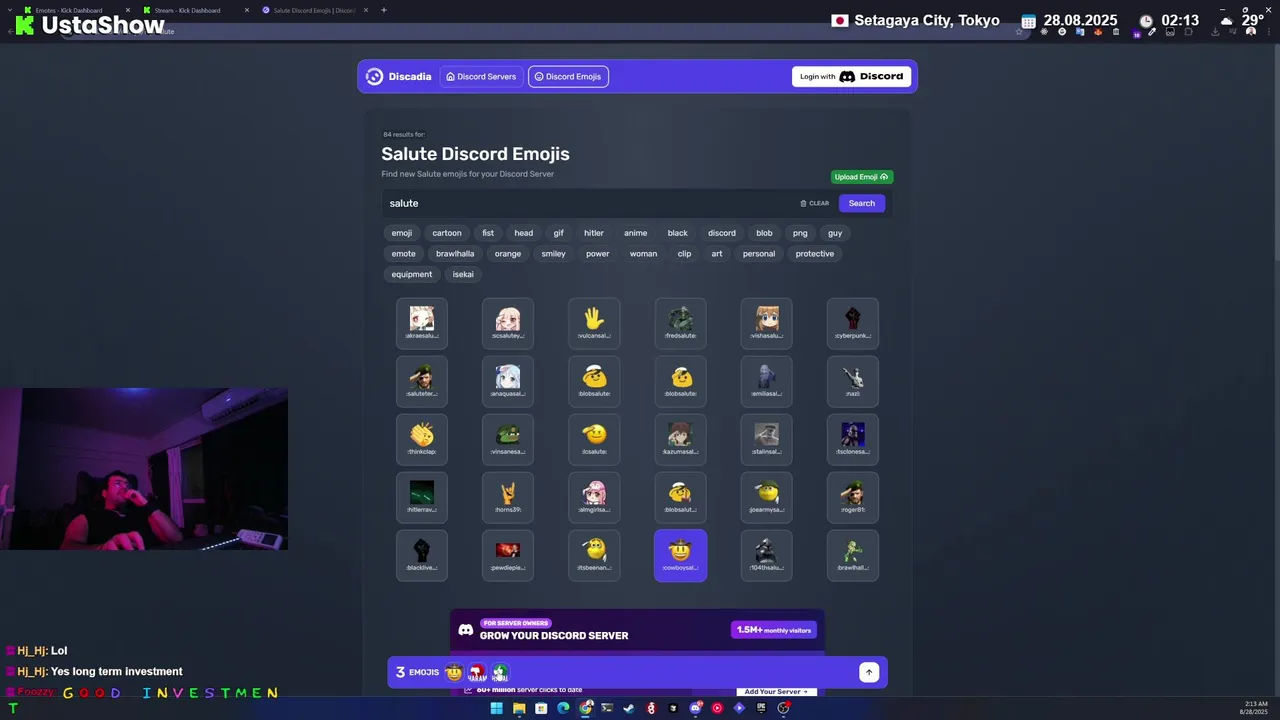Select the :horns39: hand emoji

[508, 497]
